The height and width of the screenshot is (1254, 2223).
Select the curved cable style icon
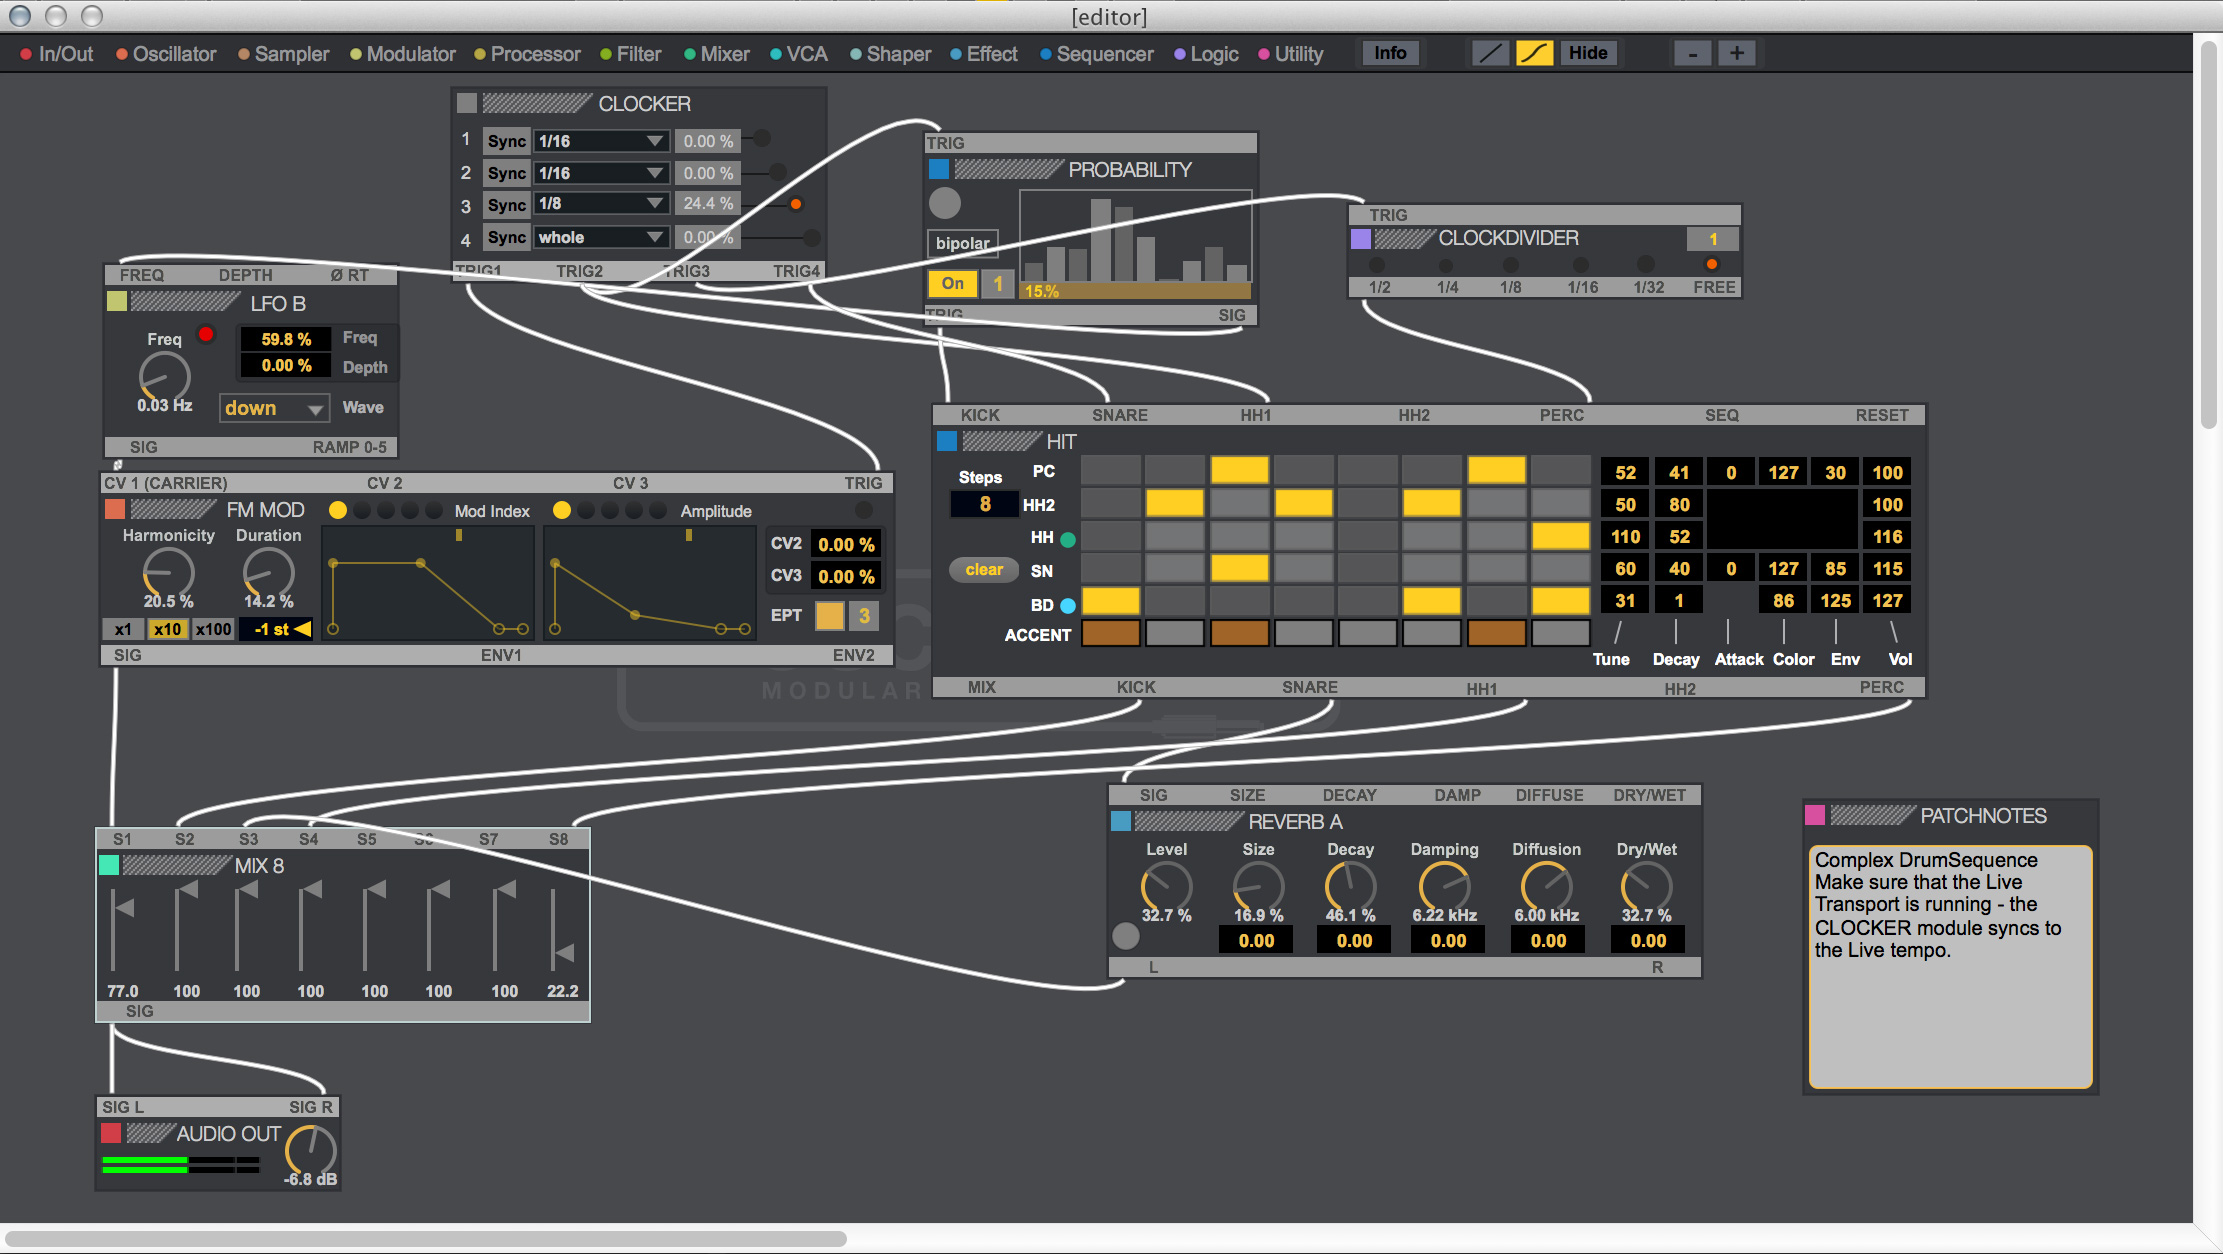1534,53
